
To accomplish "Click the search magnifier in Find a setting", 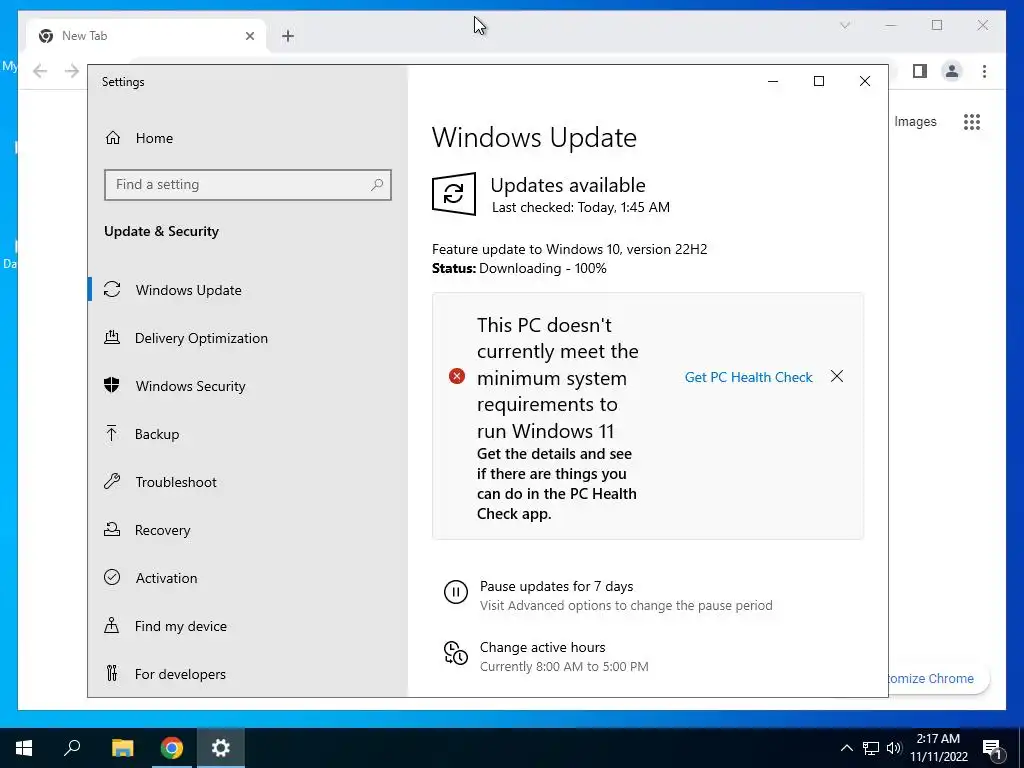I will click(377, 185).
